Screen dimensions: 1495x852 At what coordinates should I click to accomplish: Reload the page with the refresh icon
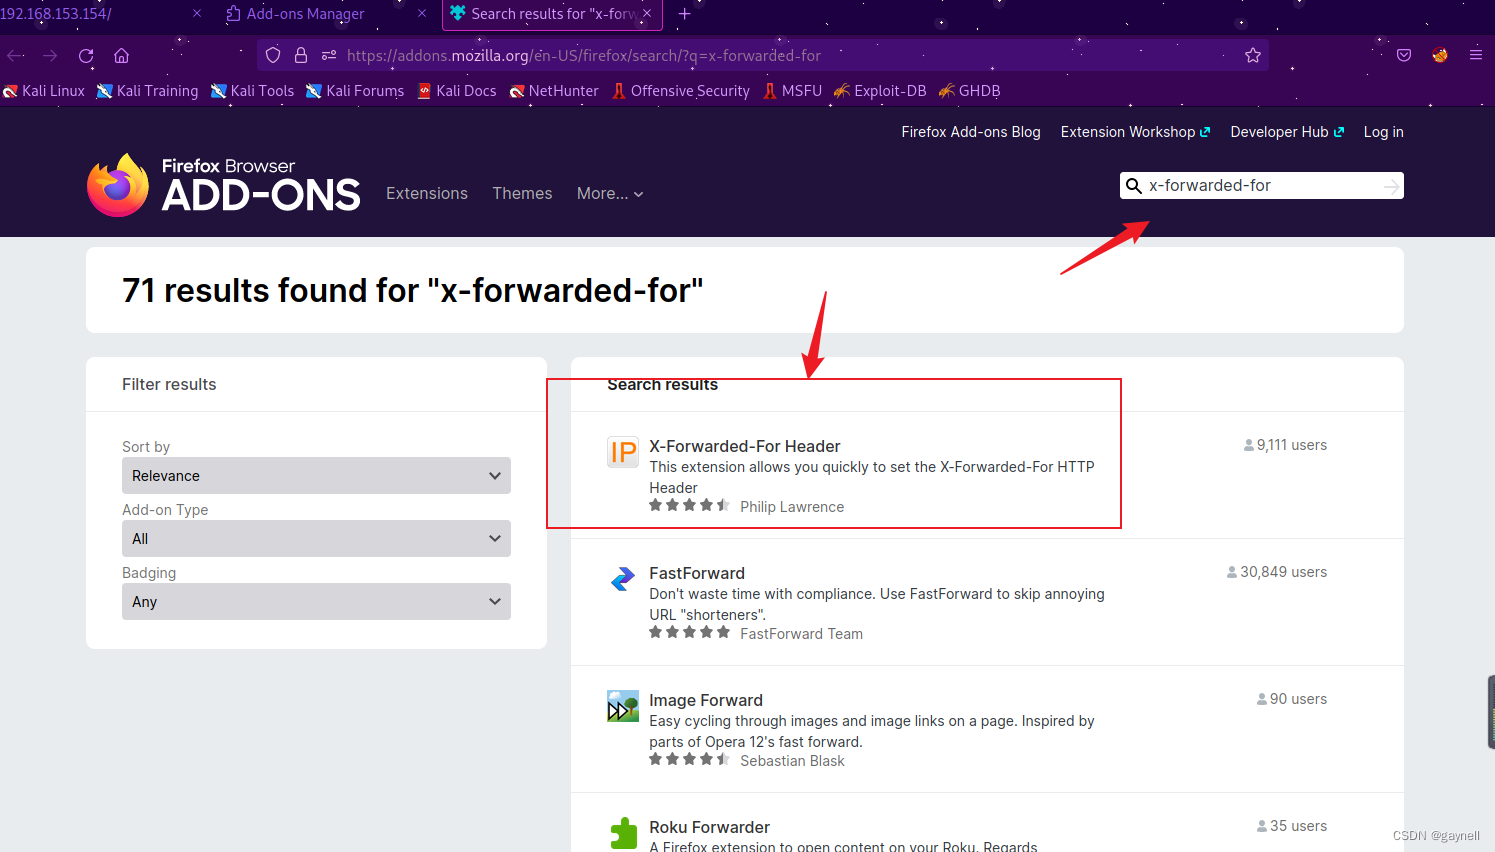click(x=86, y=56)
